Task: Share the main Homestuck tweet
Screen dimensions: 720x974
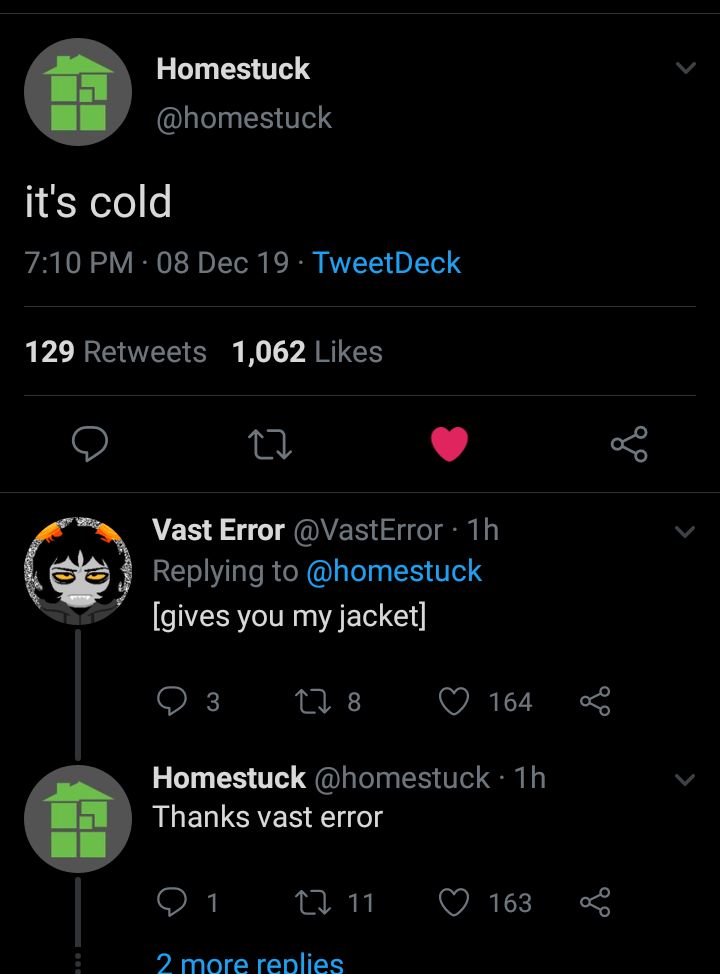Action: click(629, 444)
